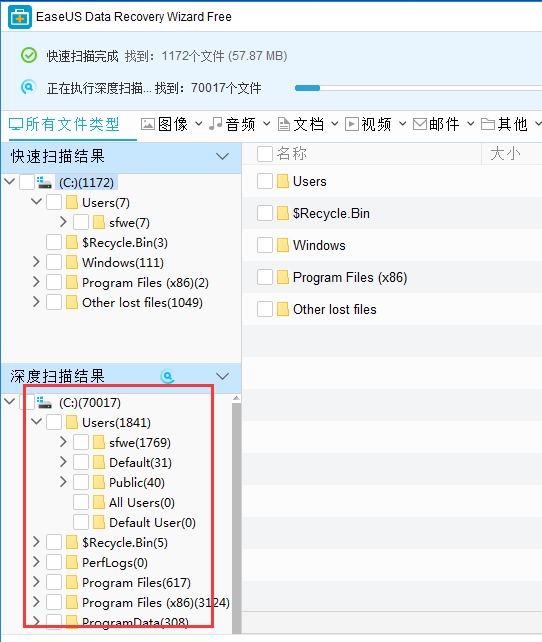
Task: Click the green quick scan complete checkmark icon
Action: pyautogui.click(x=29, y=55)
